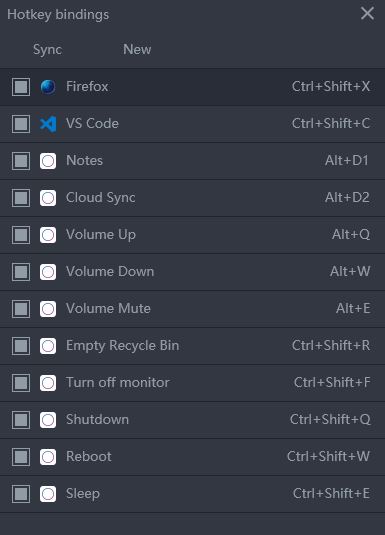Image resolution: width=385 pixels, height=535 pixels.
Task: Enable the Reboot hotkey checkbox
Action: coord(21,457)
